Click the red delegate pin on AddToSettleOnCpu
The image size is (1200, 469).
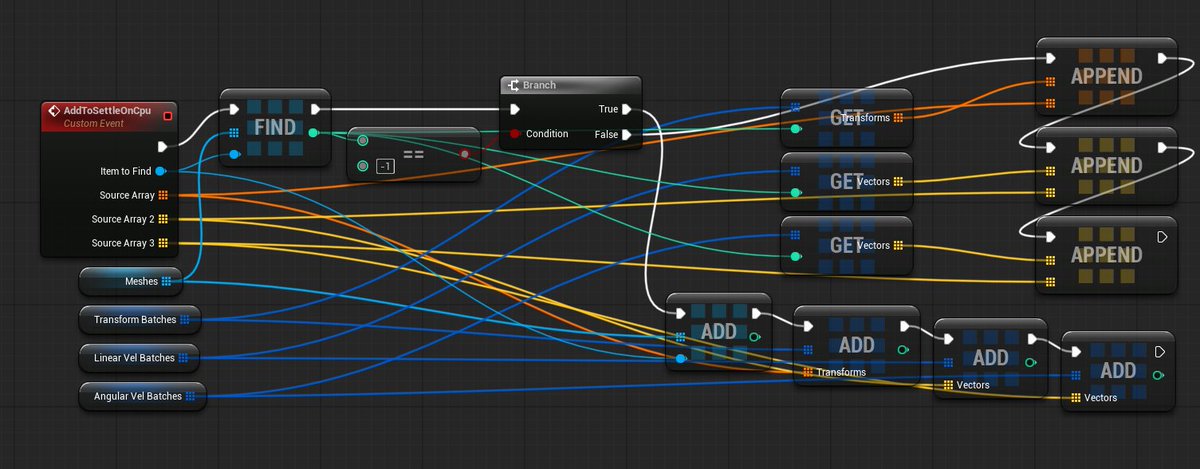(167, 116)
